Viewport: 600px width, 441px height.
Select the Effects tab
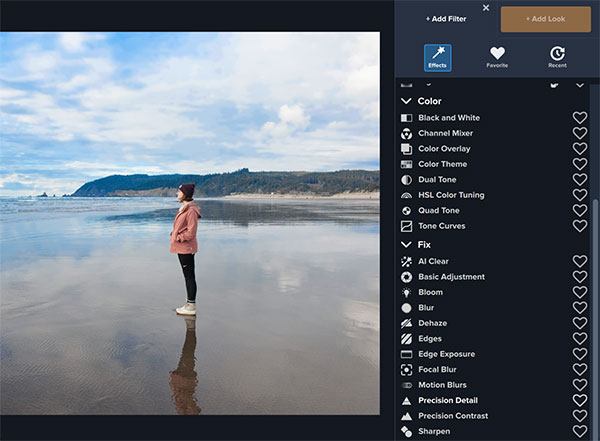(437, 57)
